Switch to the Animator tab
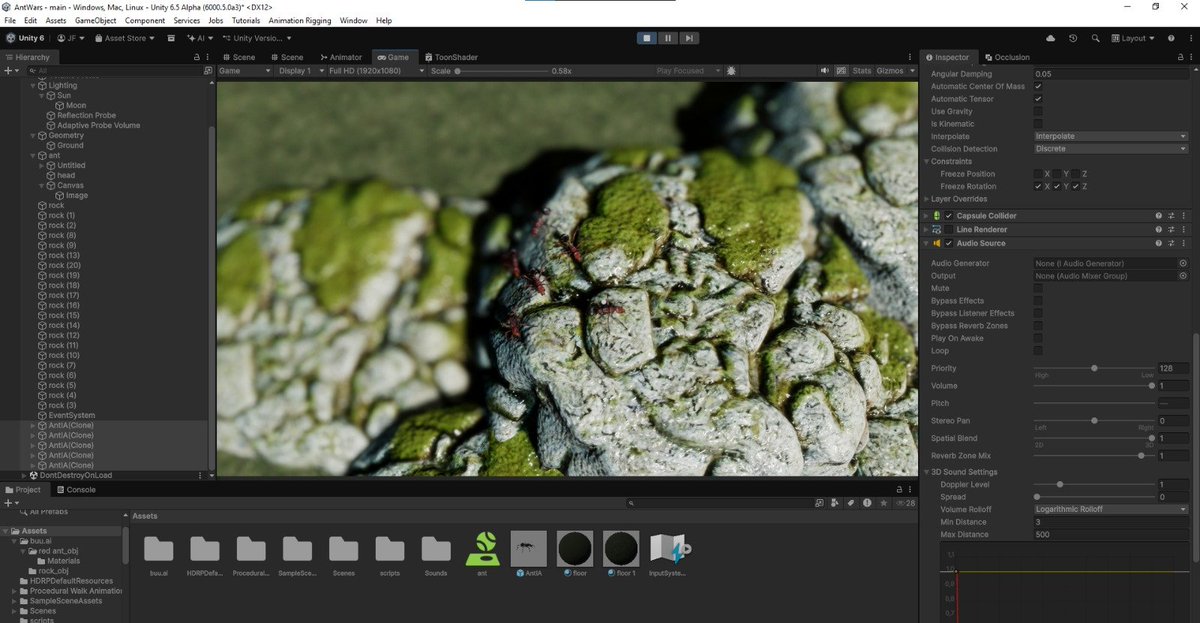Image resolution: width=1200 pixels, height=623 pixels. [340, 57]
